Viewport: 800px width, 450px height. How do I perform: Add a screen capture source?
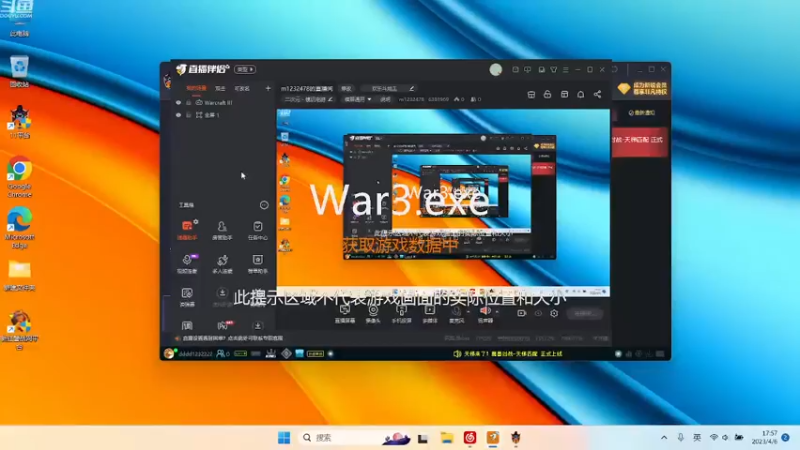[345, 313]
